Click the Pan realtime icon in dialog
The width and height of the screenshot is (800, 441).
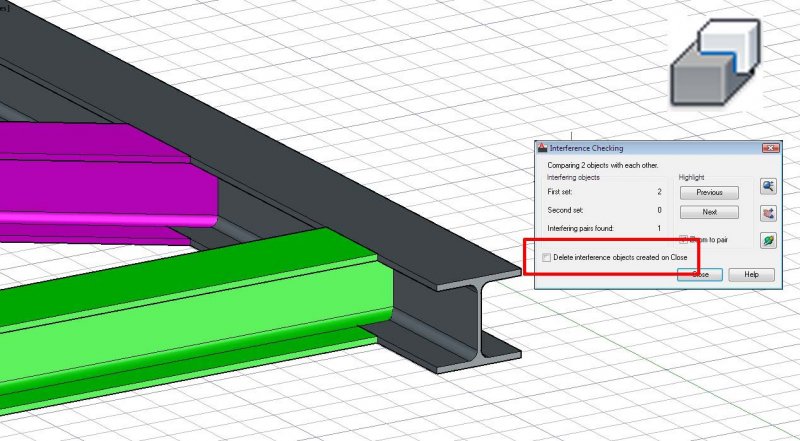click(x=768, y=213)
